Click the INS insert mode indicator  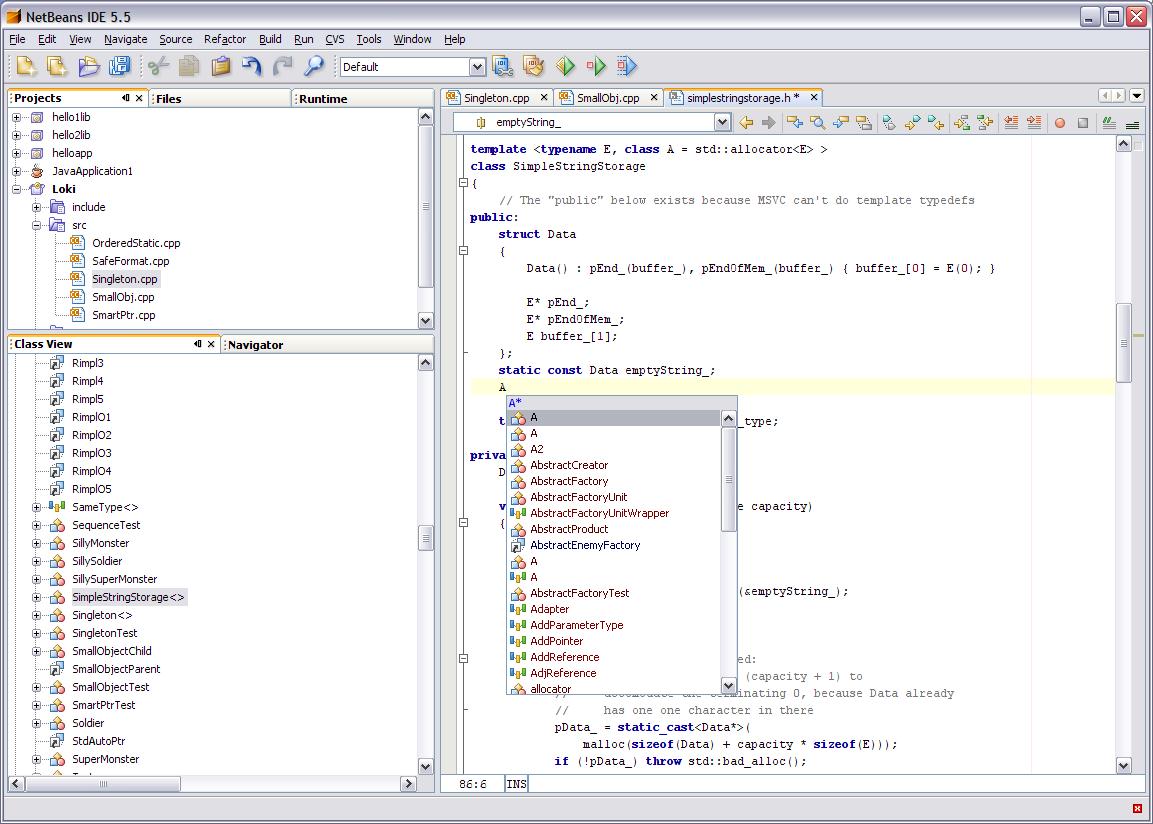[x=516, y=784]
